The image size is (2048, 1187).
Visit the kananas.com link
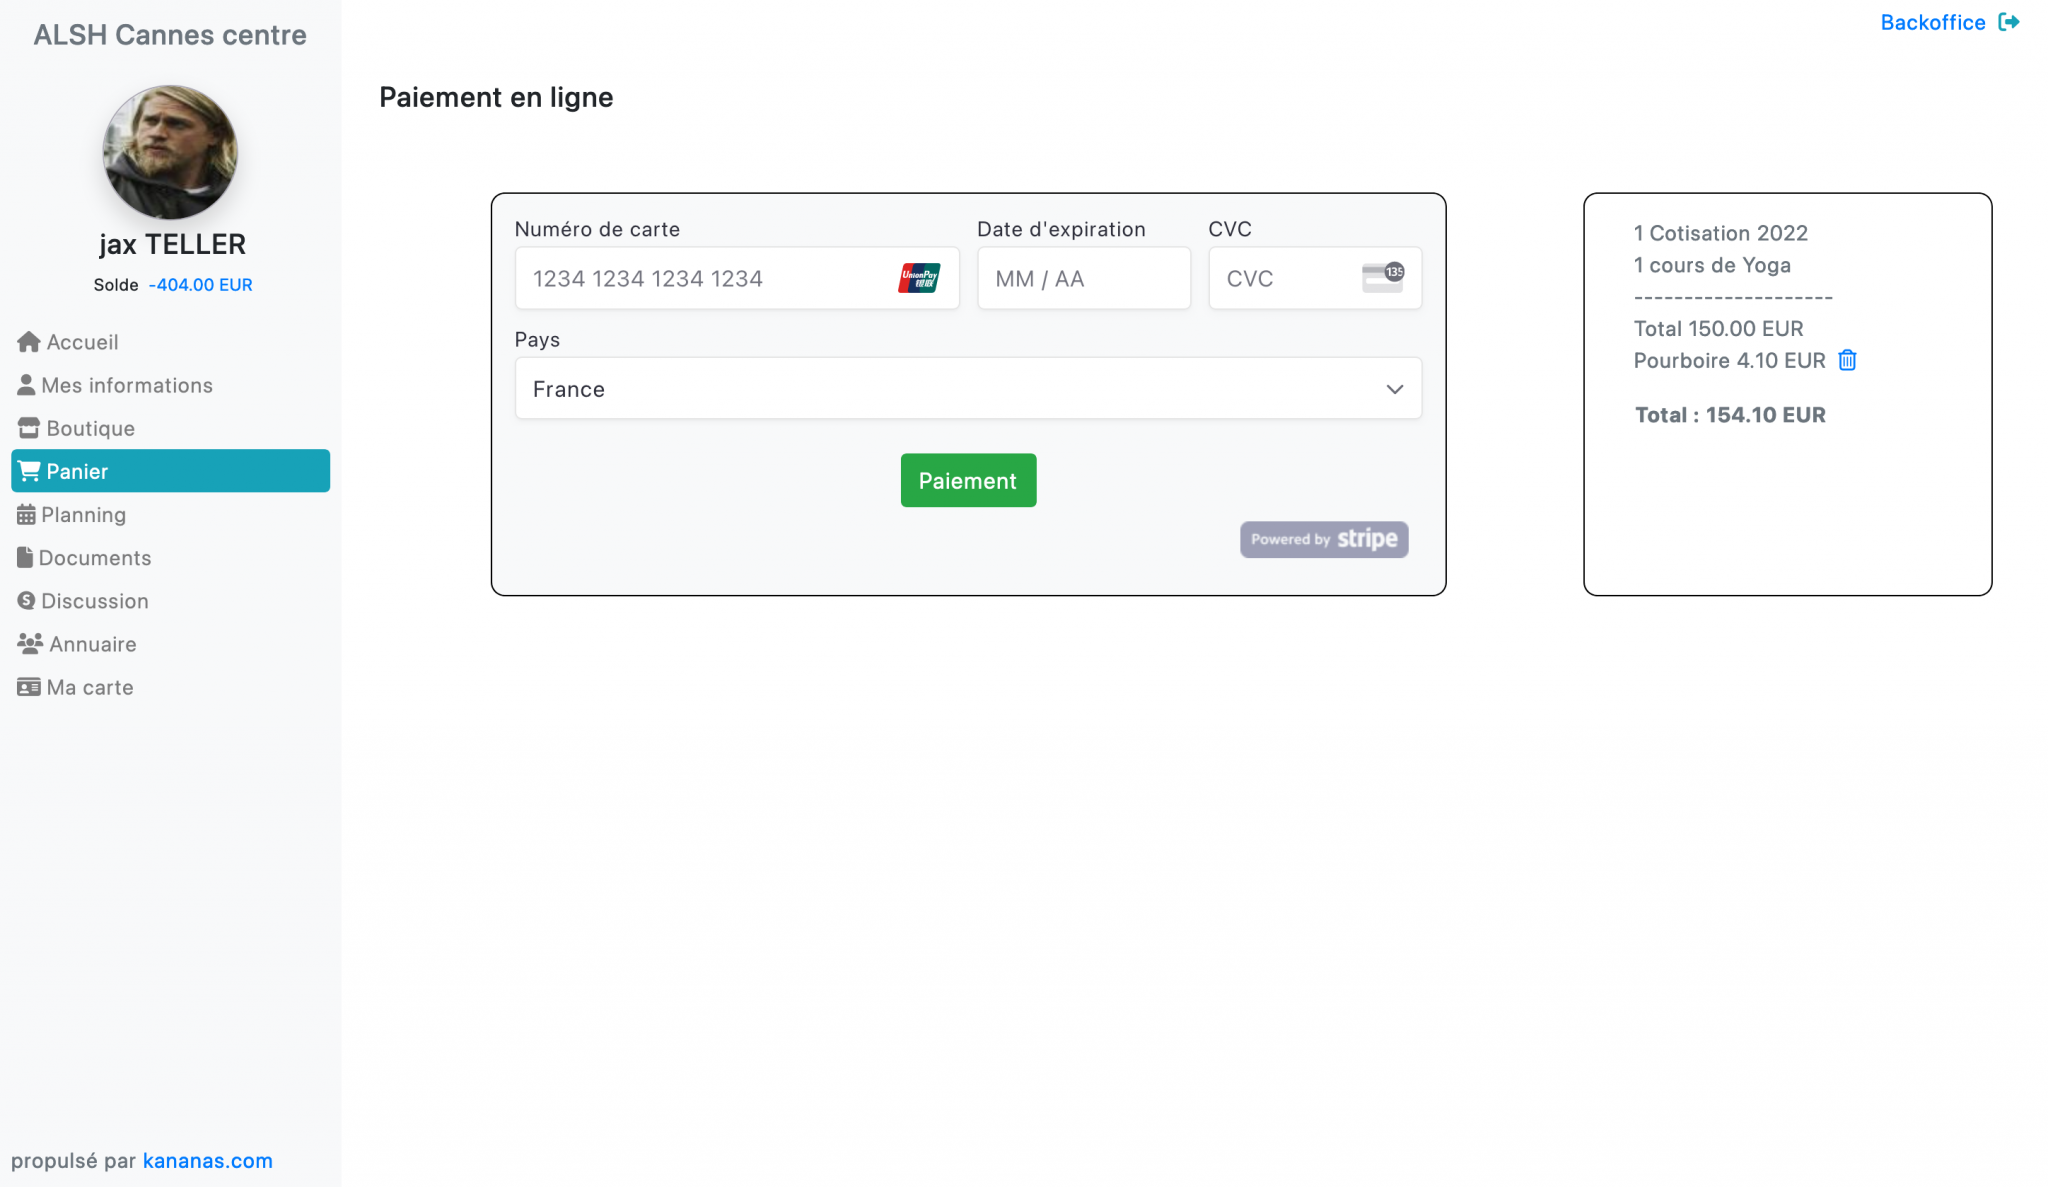(207, 1160)
